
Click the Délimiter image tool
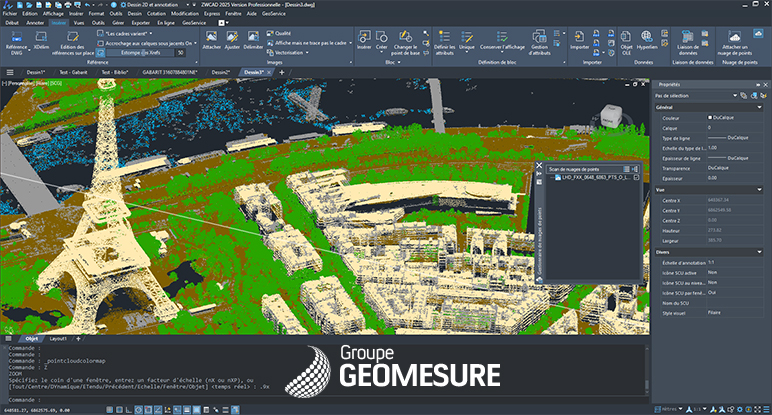(x=253, y=37)
